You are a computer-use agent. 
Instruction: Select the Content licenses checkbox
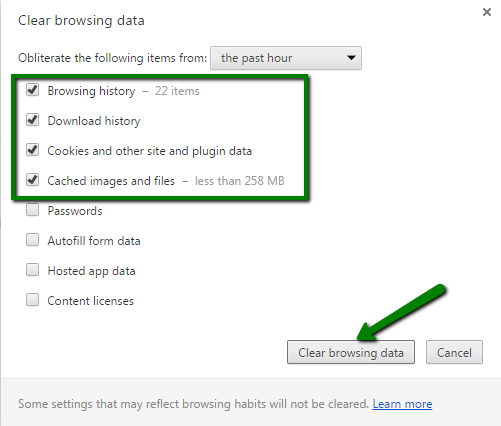tap(33, 300)
